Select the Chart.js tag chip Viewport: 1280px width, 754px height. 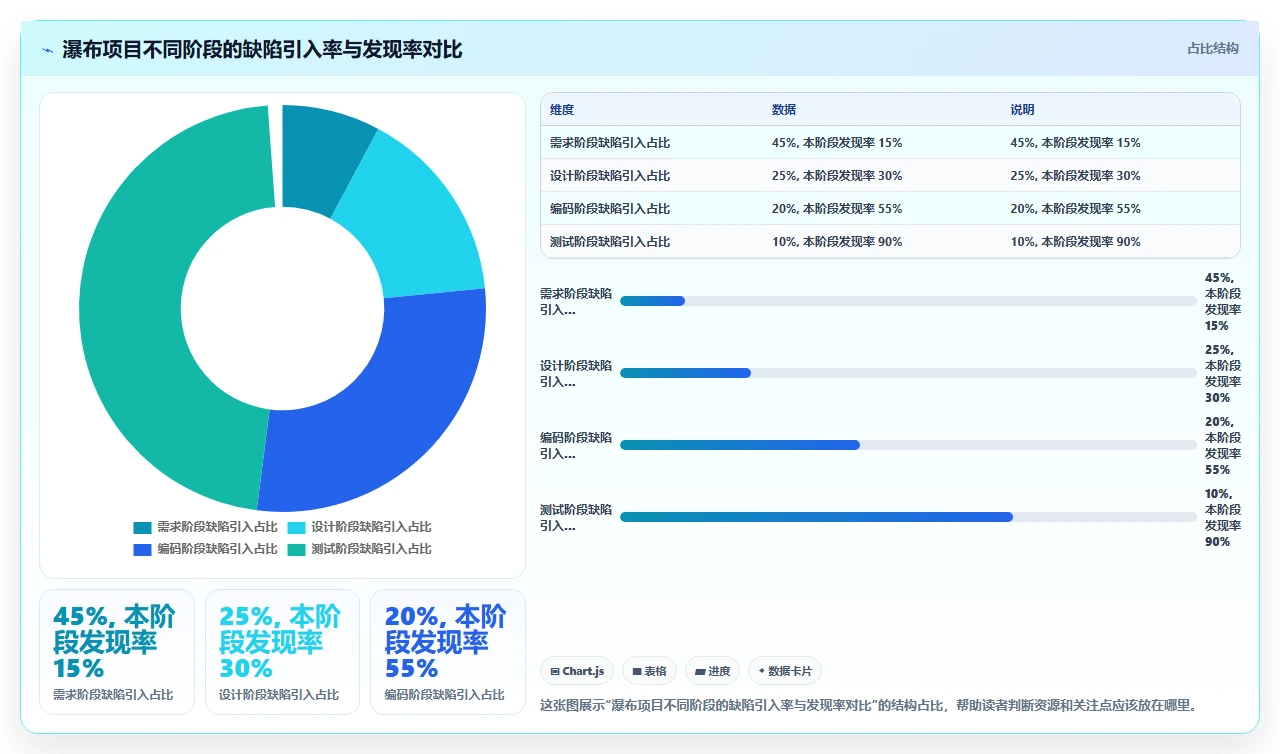pyautogui.click(x=577, y=671)
